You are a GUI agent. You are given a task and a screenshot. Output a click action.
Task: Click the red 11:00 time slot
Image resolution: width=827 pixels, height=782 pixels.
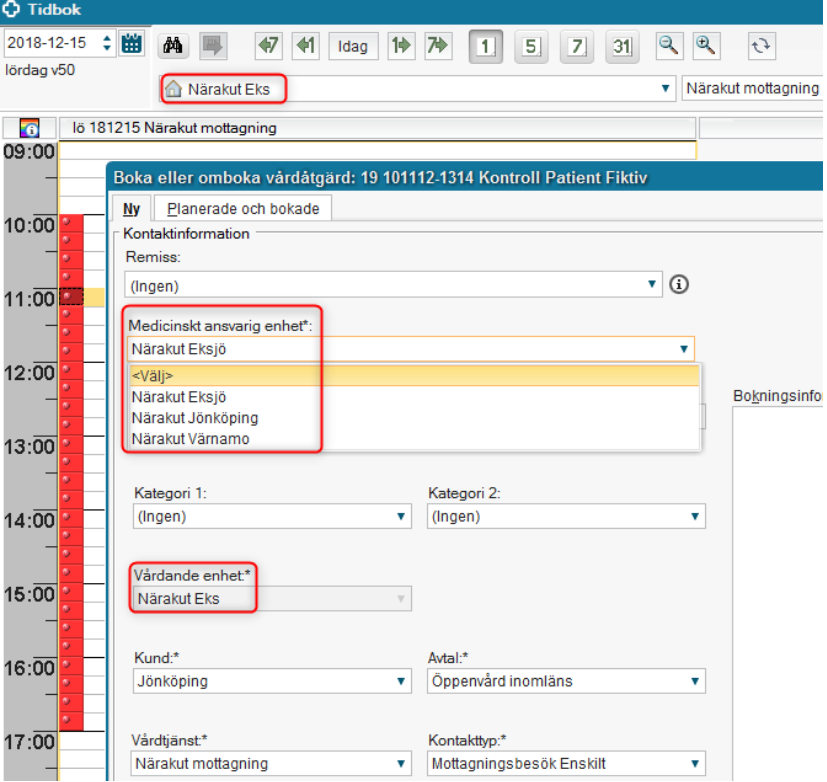pyautogui.click(x=70, y=297)
